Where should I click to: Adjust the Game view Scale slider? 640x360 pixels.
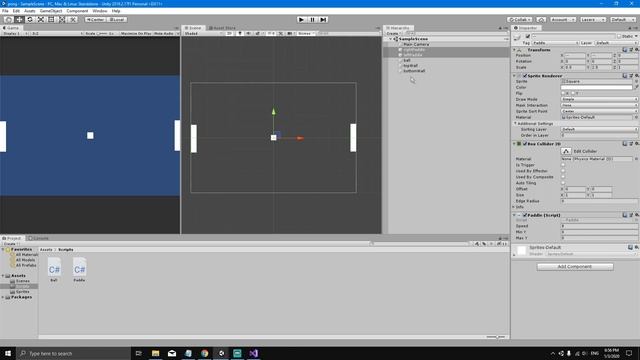point(103,33)
